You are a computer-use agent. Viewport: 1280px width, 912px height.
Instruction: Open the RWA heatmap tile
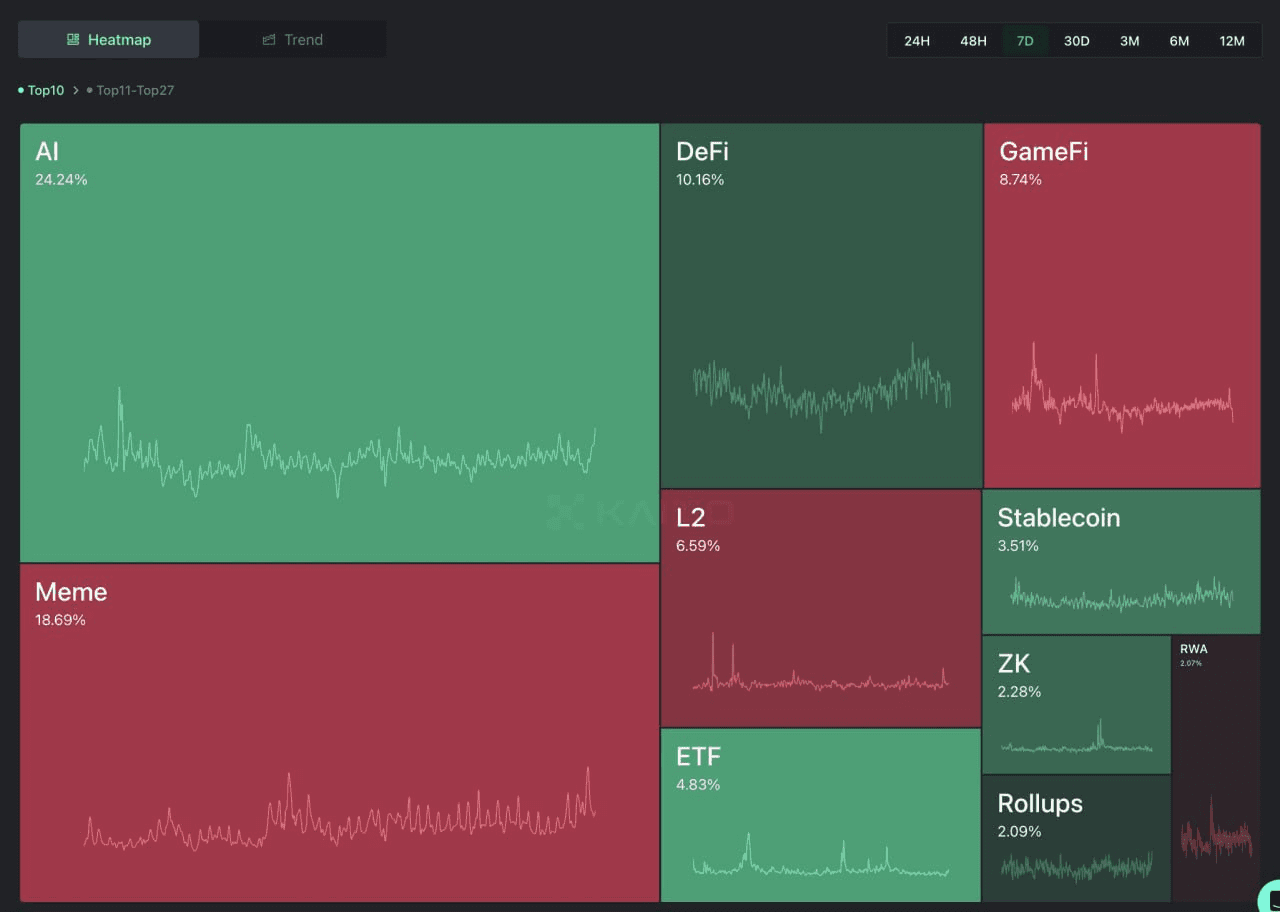[x=1216, y=768]
